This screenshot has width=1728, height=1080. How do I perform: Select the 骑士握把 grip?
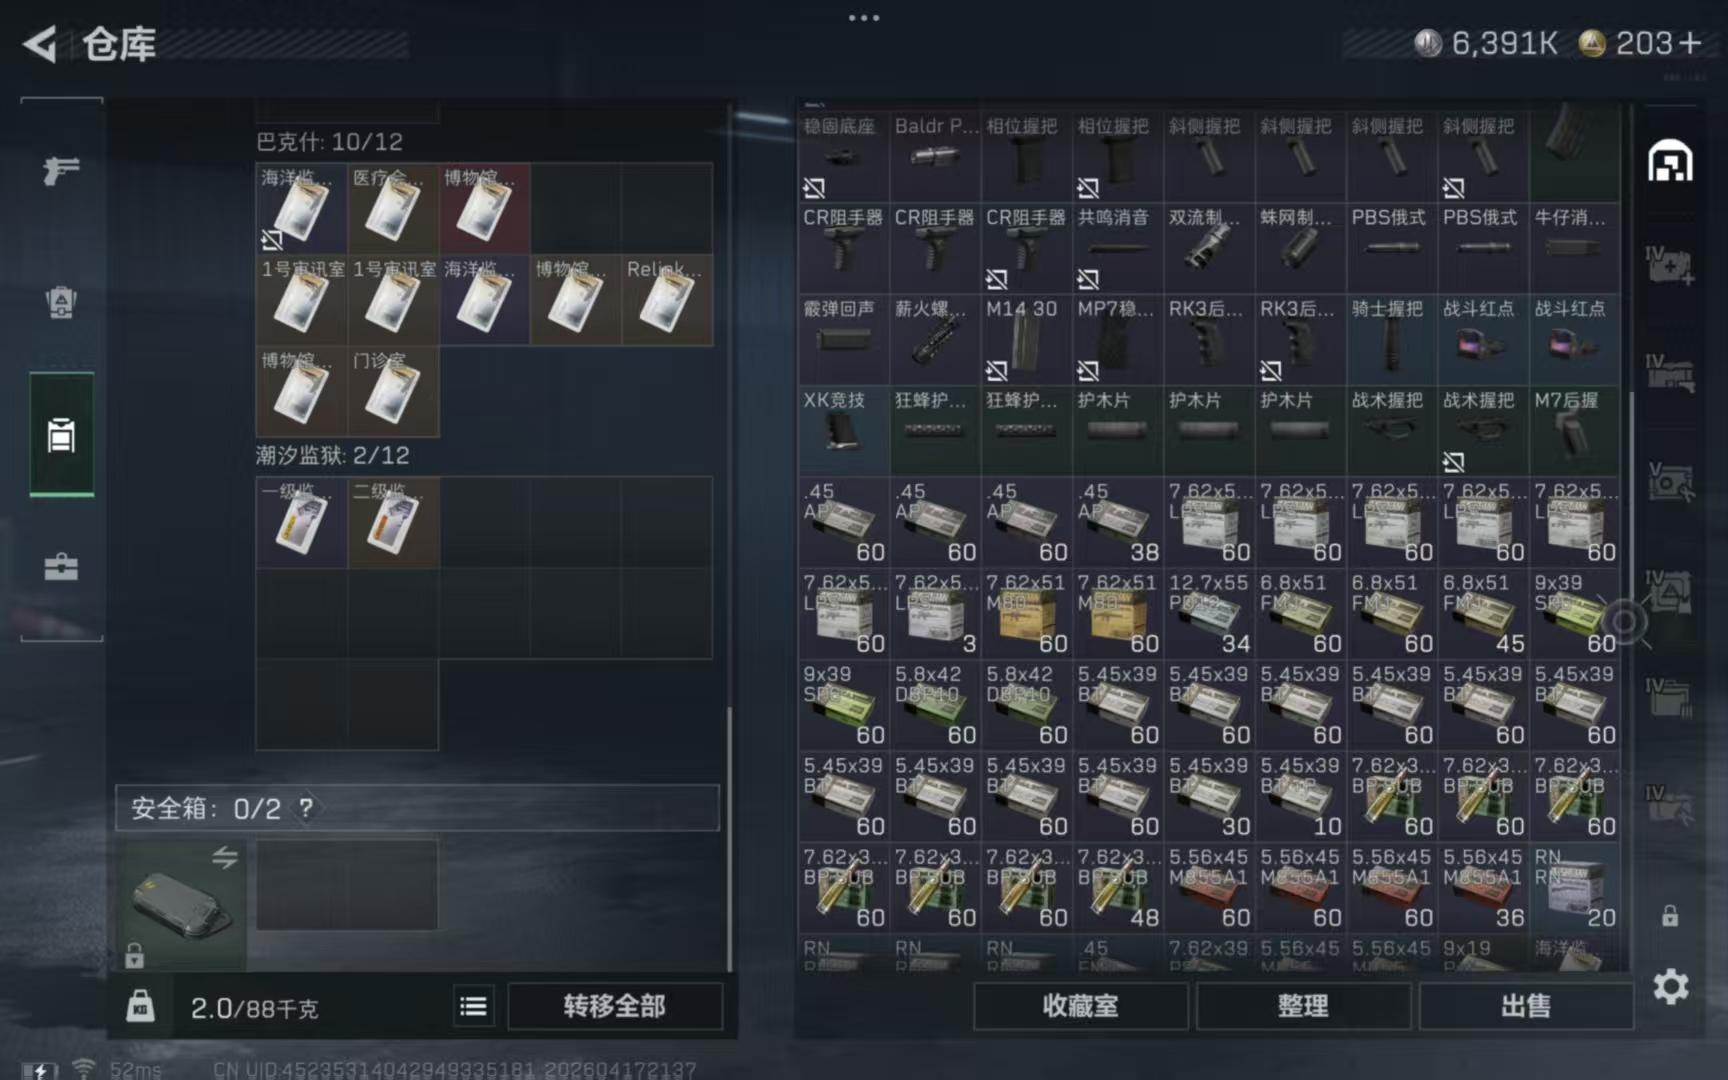coord(1392,338)
